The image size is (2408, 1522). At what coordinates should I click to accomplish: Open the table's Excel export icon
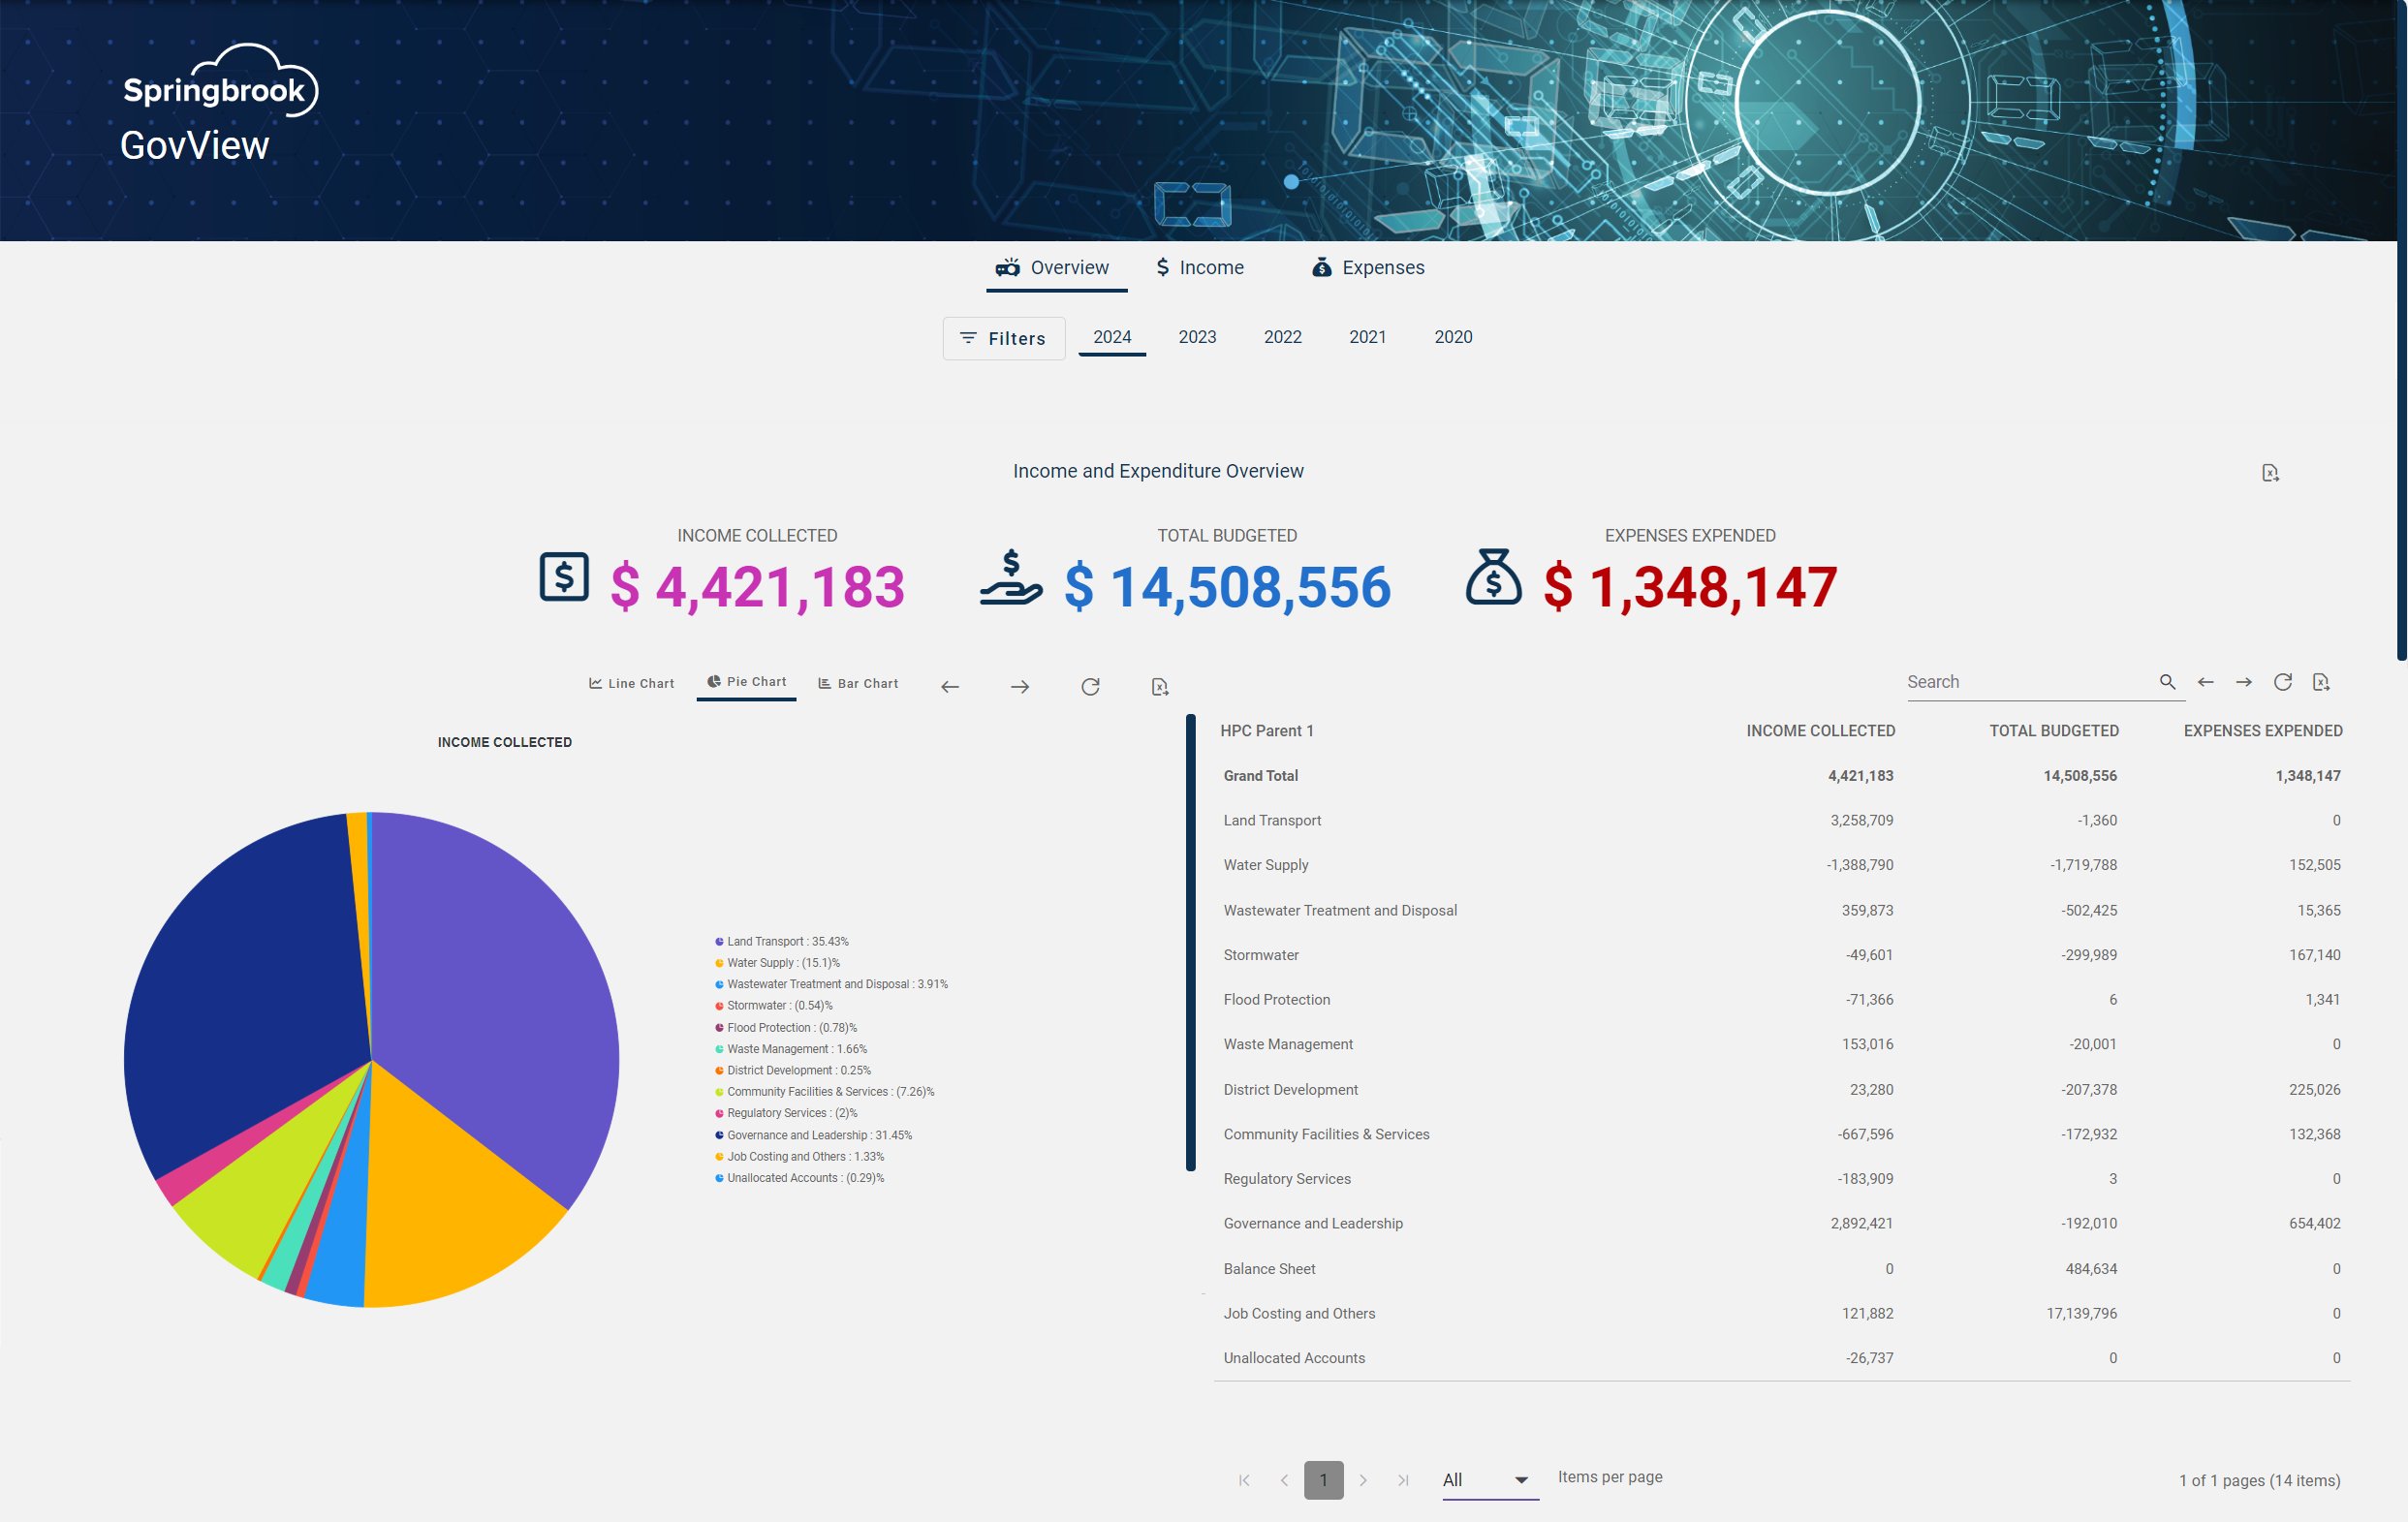pyautogui.click(x=2322, y=681)
